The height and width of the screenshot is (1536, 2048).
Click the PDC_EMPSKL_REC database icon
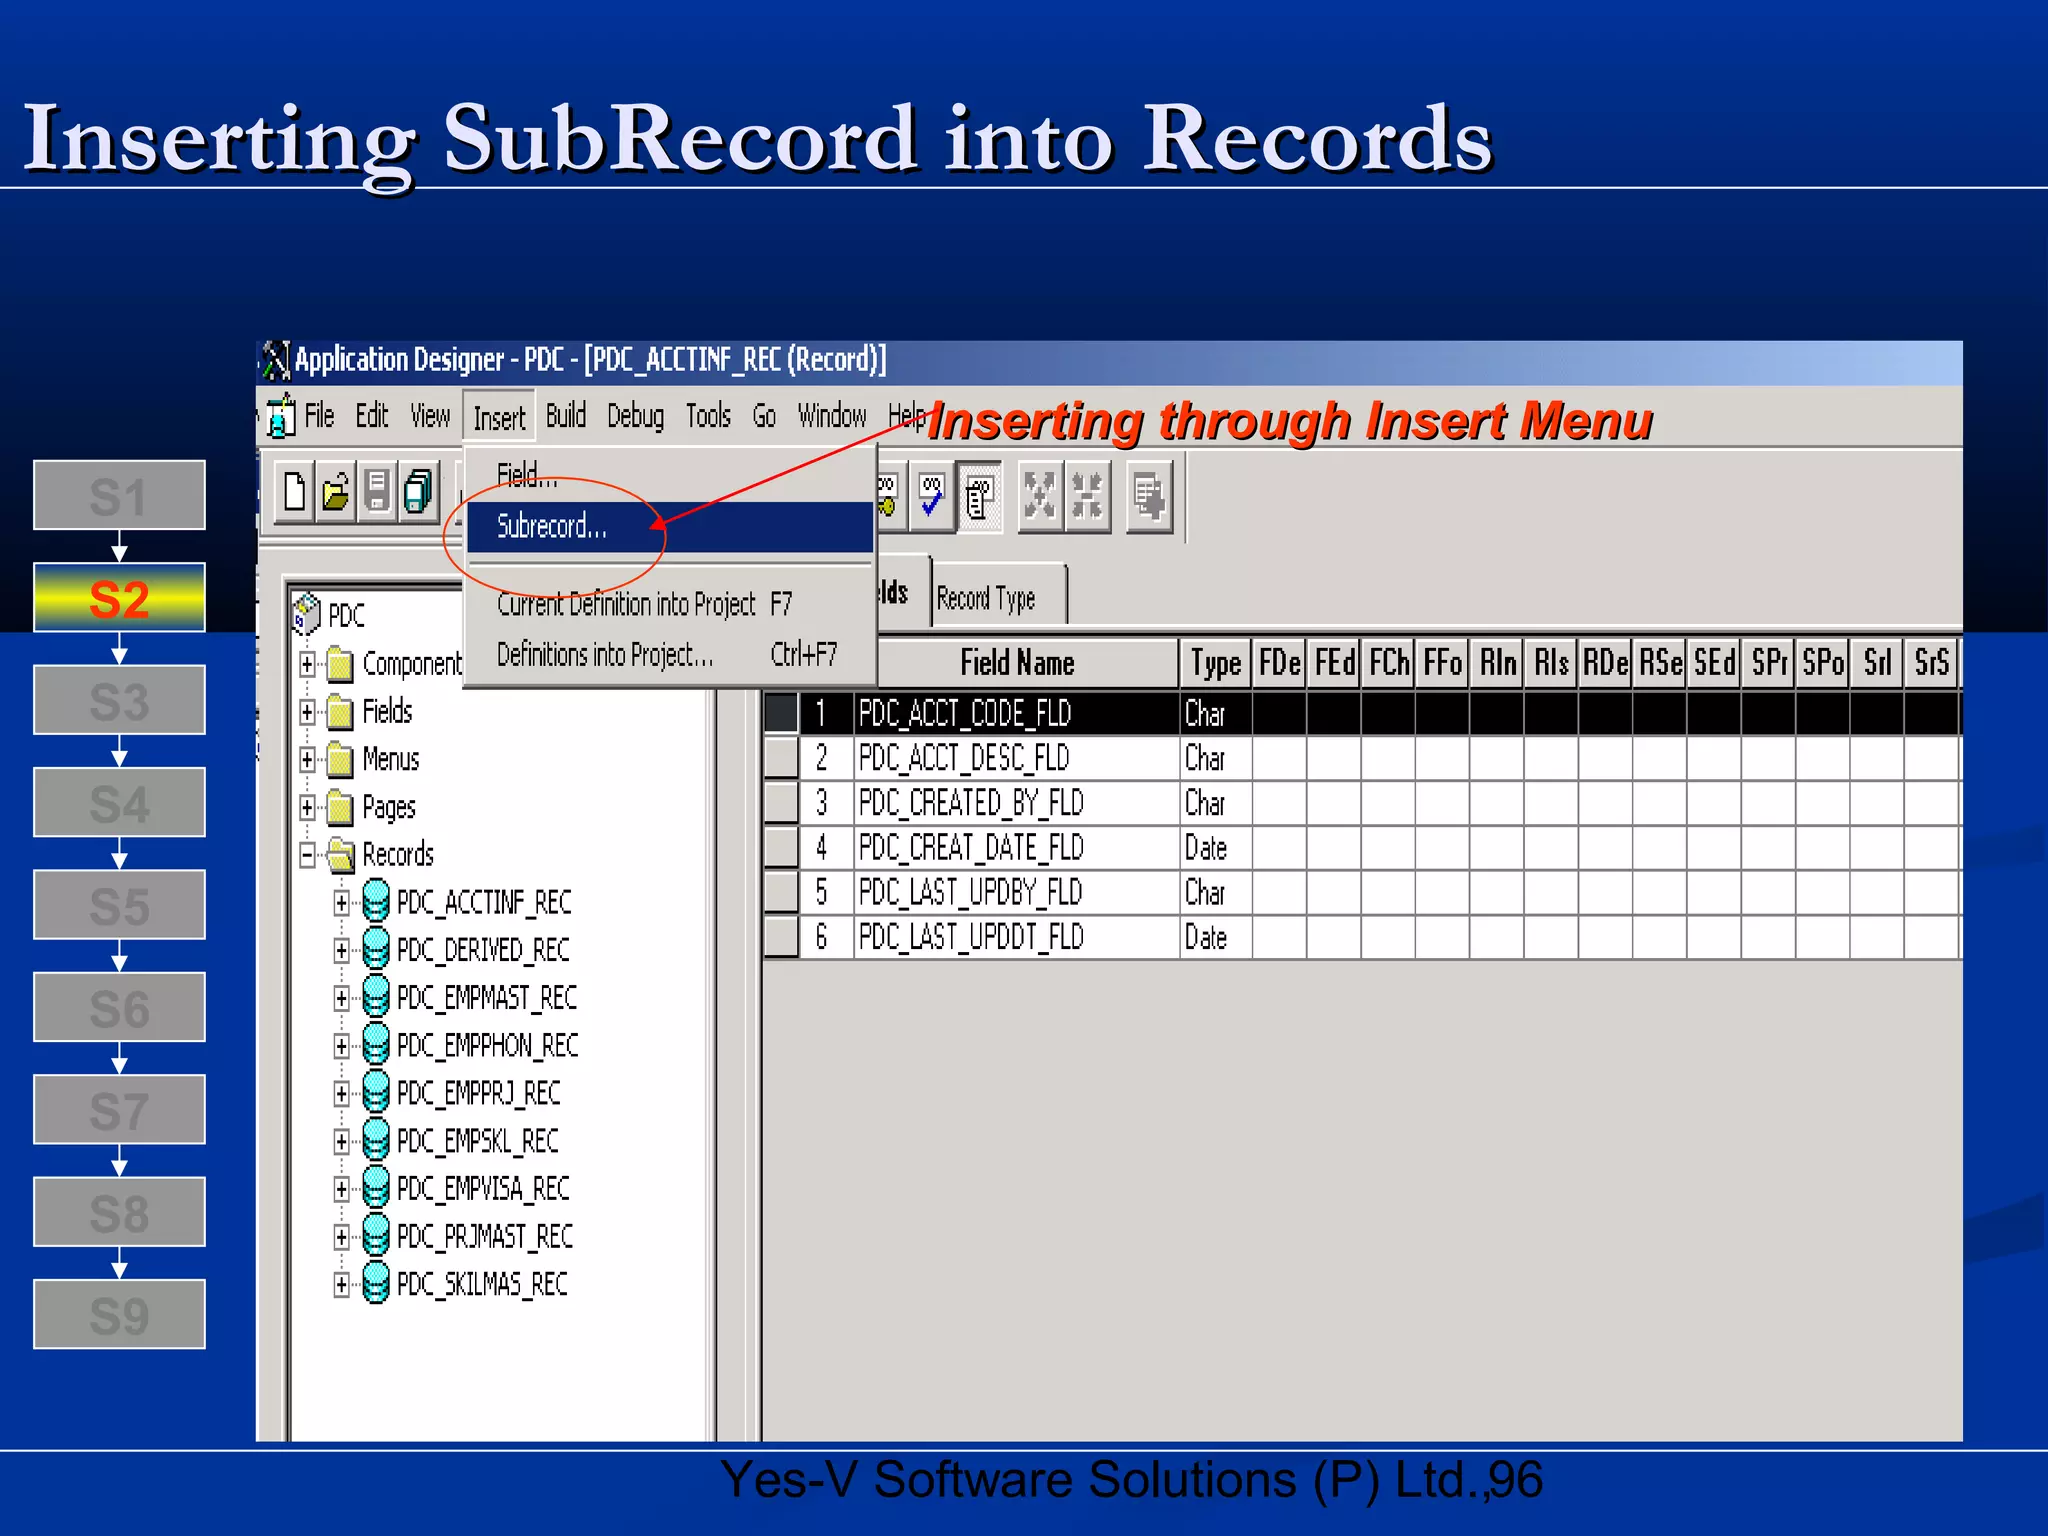pyautogui.click(x=376, y=1141)
